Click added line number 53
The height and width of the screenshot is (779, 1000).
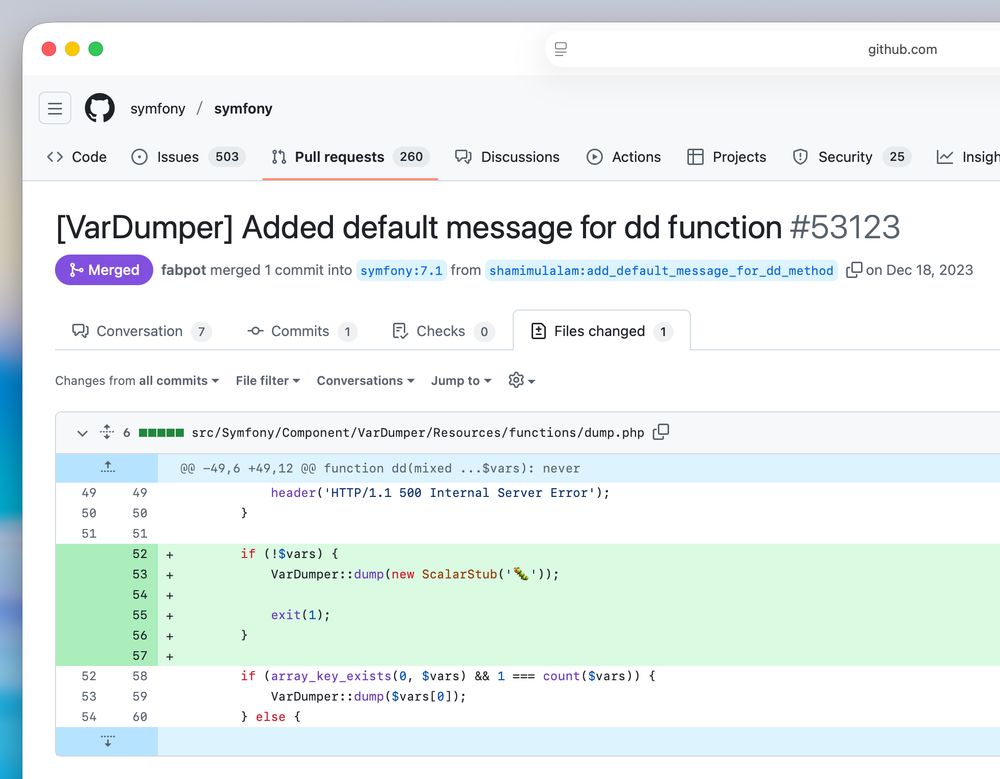point(140,574)
